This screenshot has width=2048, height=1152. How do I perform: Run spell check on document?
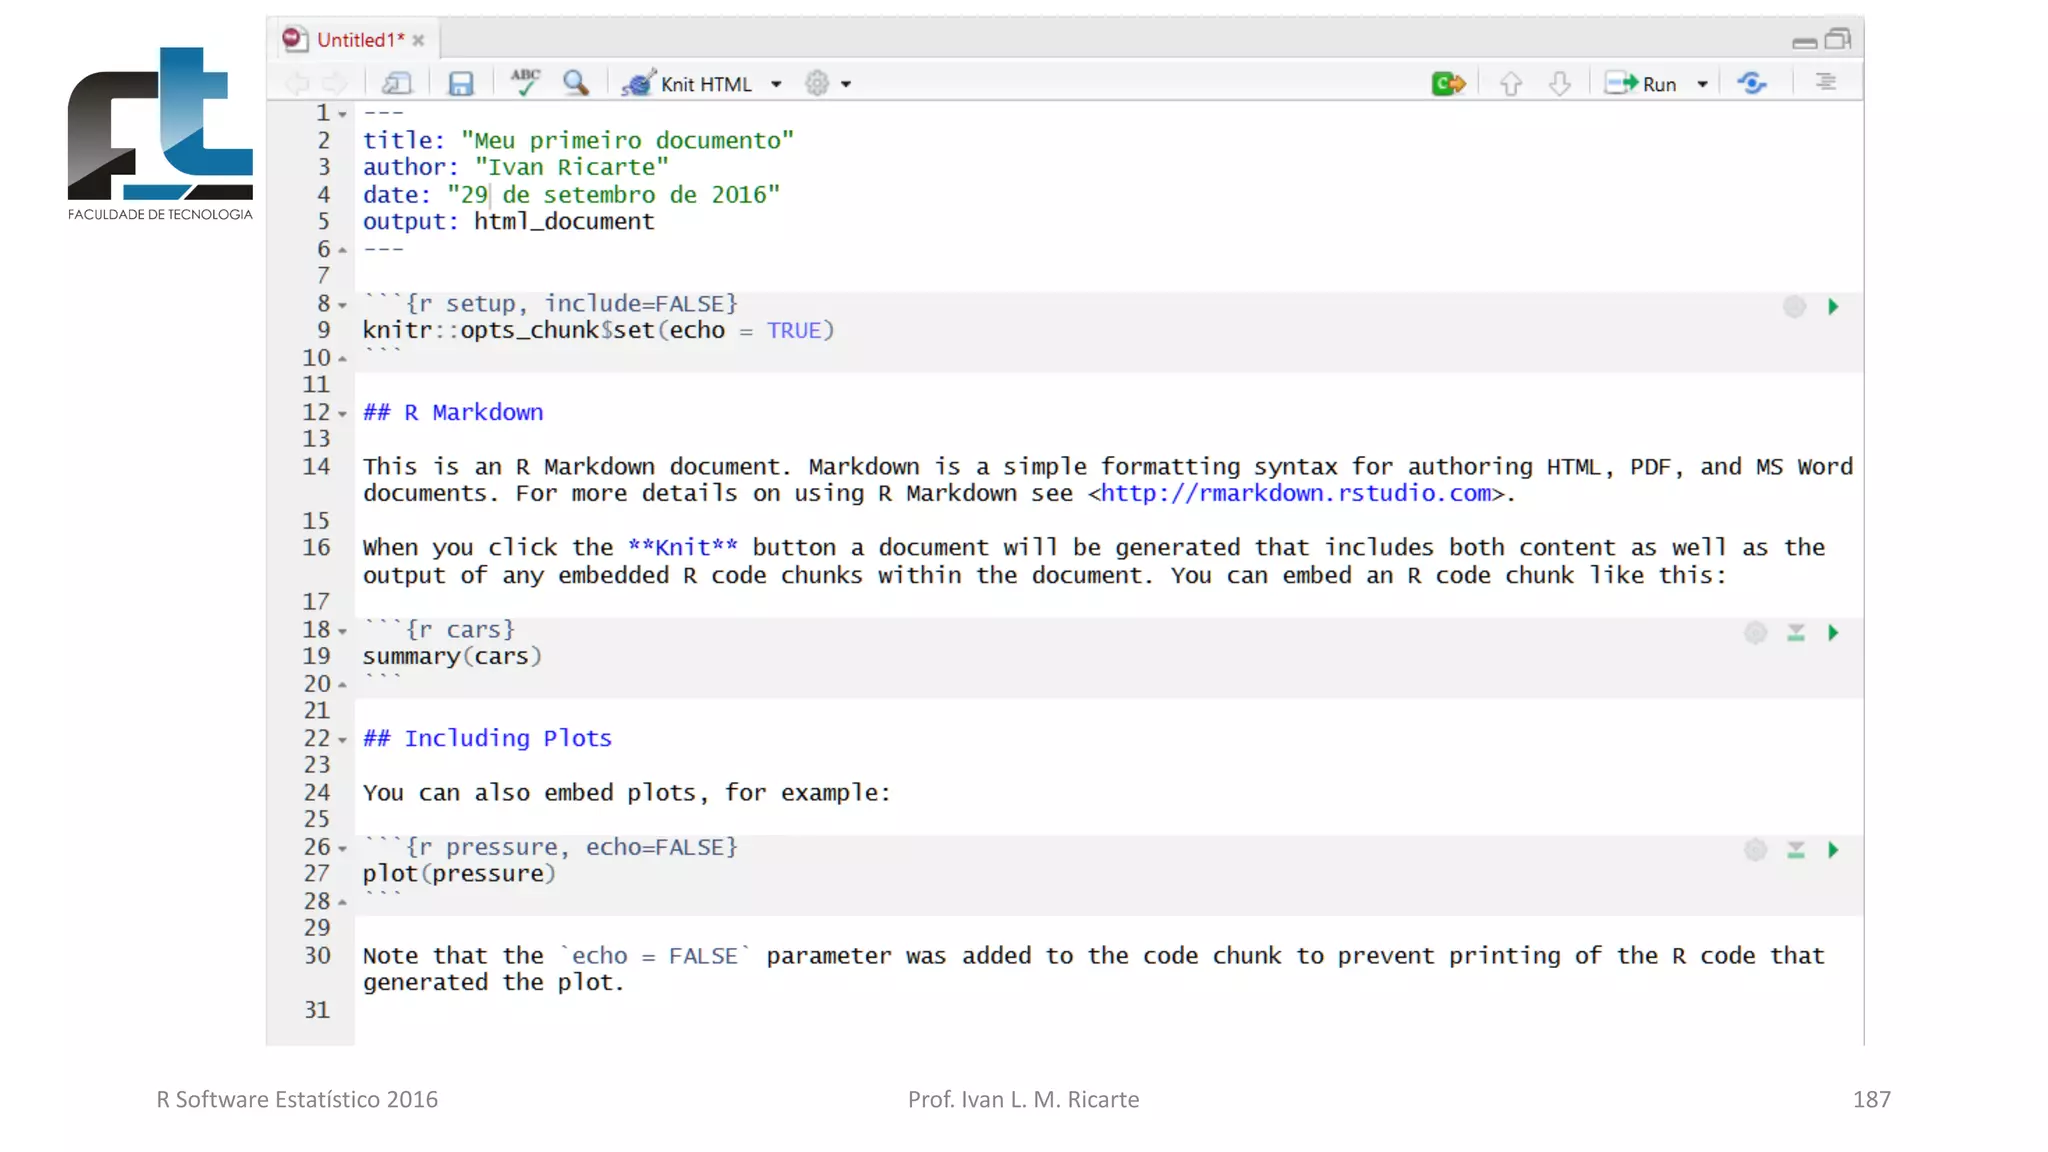coord(524,82)
